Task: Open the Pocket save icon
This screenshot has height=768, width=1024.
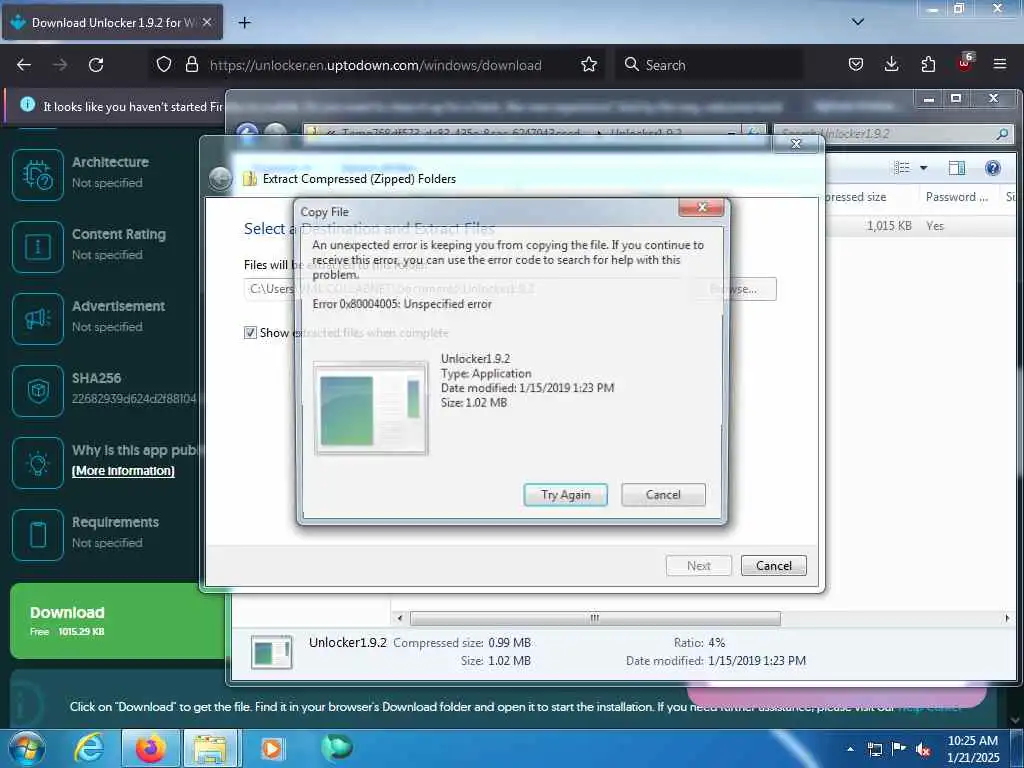Action: [856, 64]
